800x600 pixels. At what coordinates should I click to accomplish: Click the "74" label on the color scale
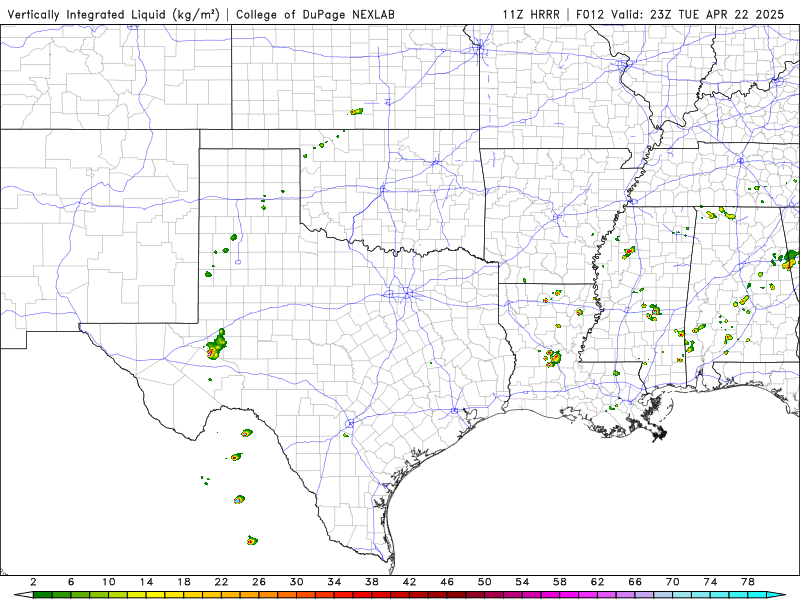(710, 582)
